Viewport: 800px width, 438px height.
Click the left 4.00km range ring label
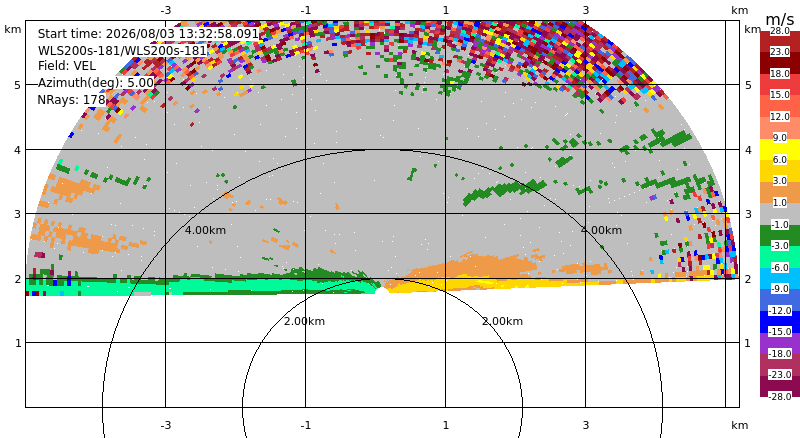click(205, 230)
